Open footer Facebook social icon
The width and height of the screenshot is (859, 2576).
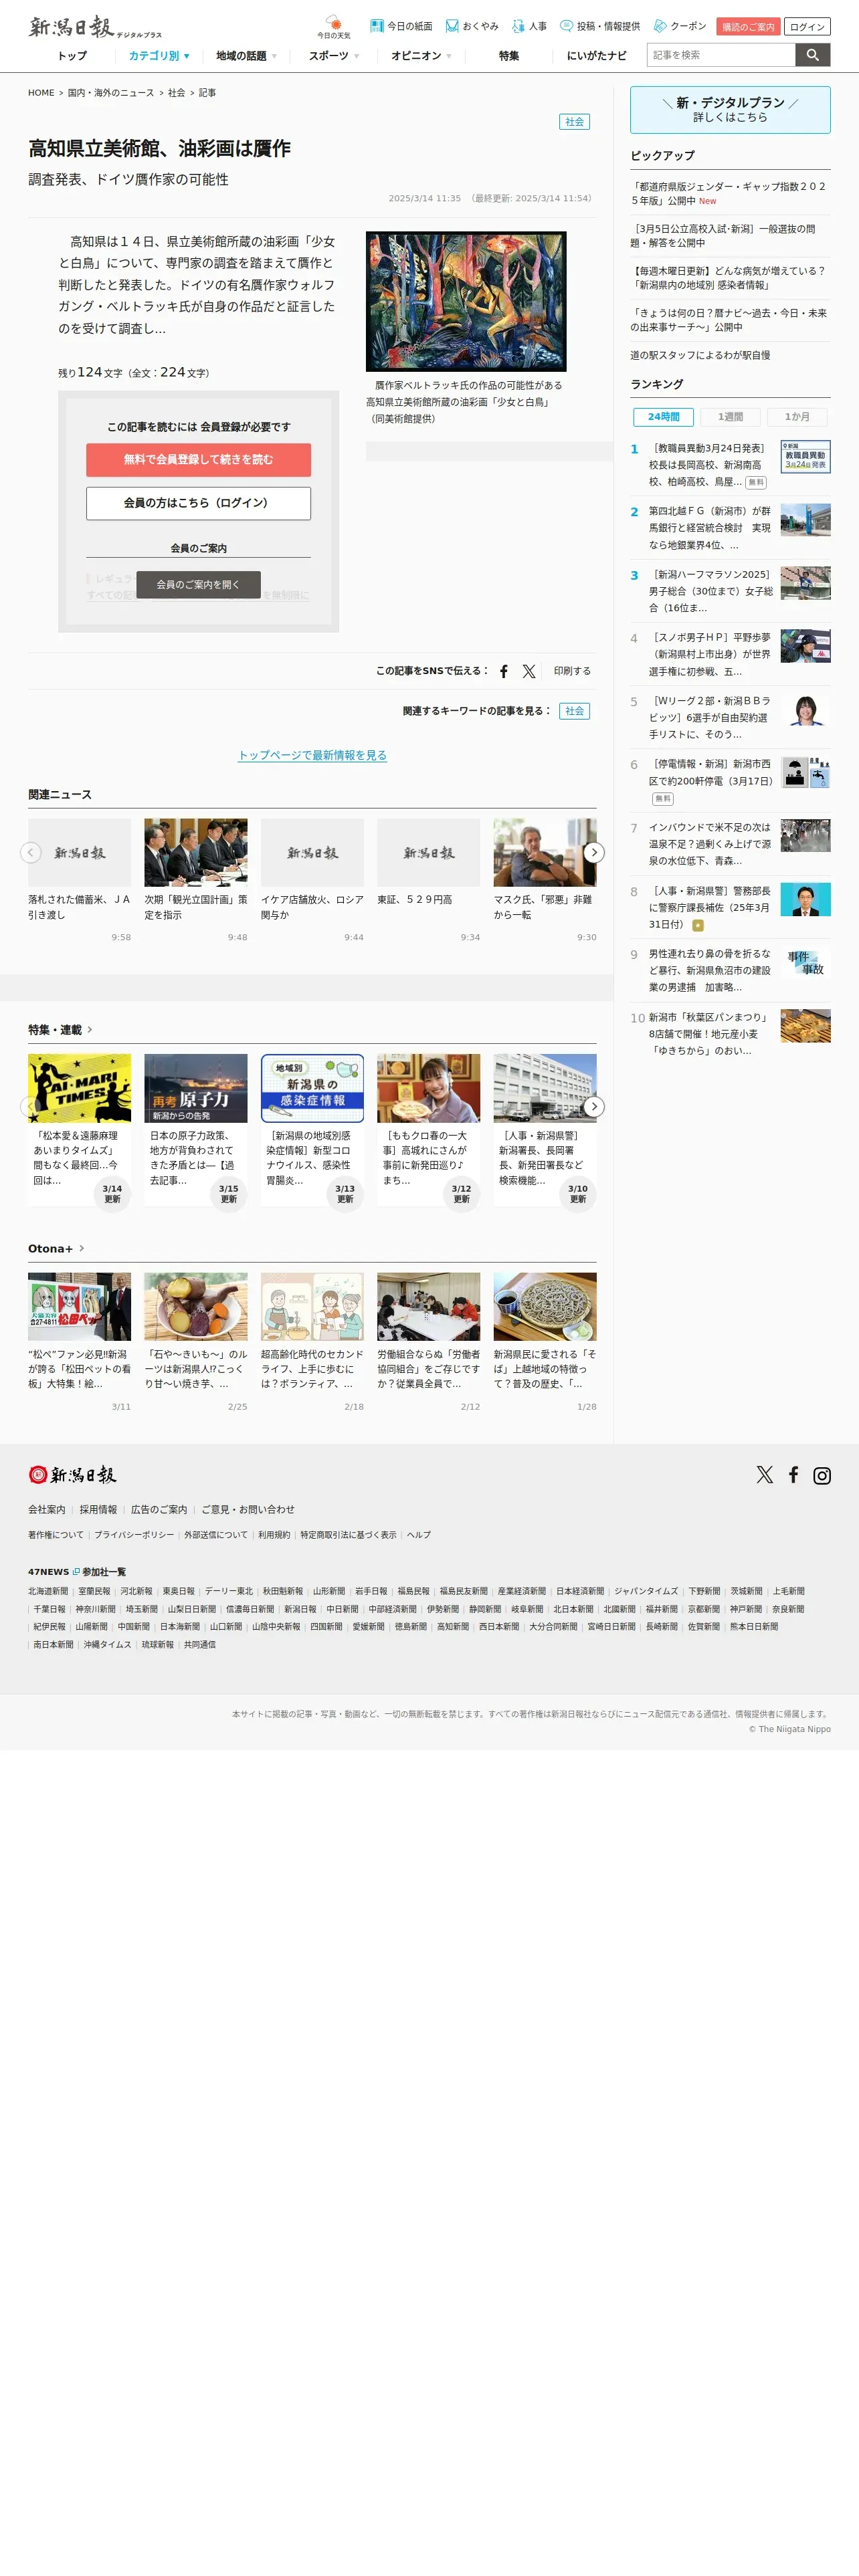coord(793,1474)
